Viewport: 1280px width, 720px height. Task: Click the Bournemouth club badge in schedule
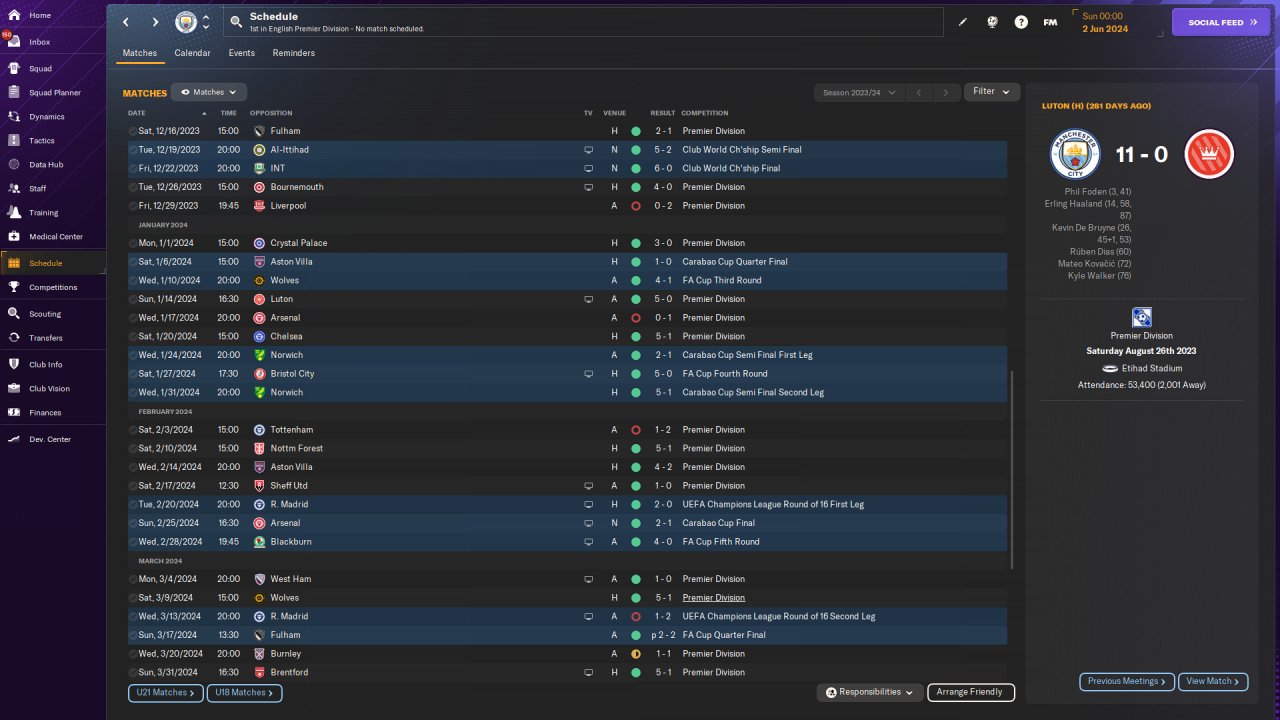click(259, 187)
